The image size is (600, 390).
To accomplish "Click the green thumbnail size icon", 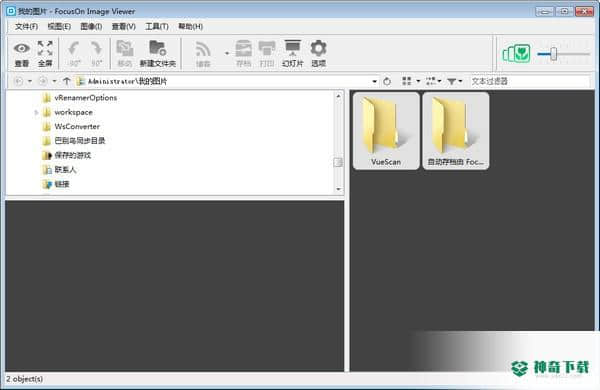I will pos(517,54).
